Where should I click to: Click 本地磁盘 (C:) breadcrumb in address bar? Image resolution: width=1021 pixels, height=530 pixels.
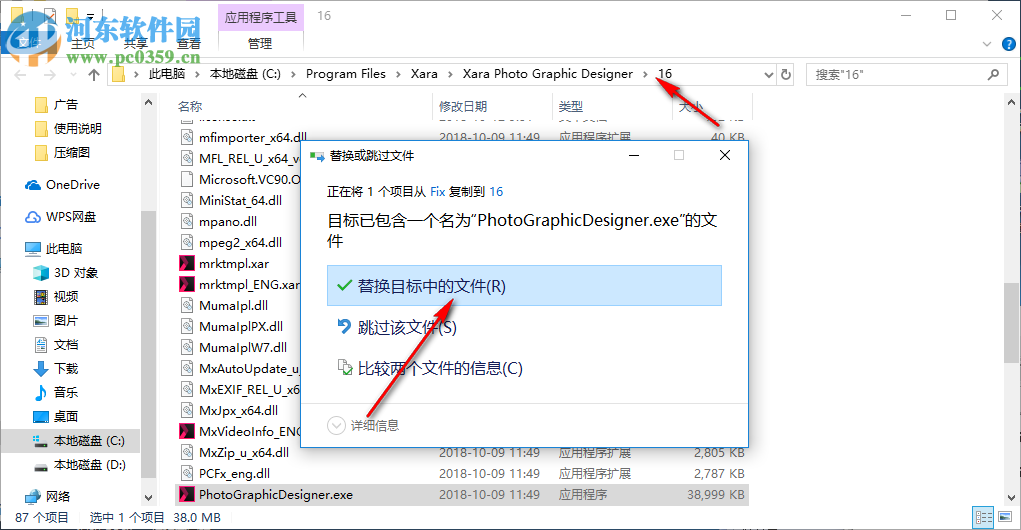245,74
